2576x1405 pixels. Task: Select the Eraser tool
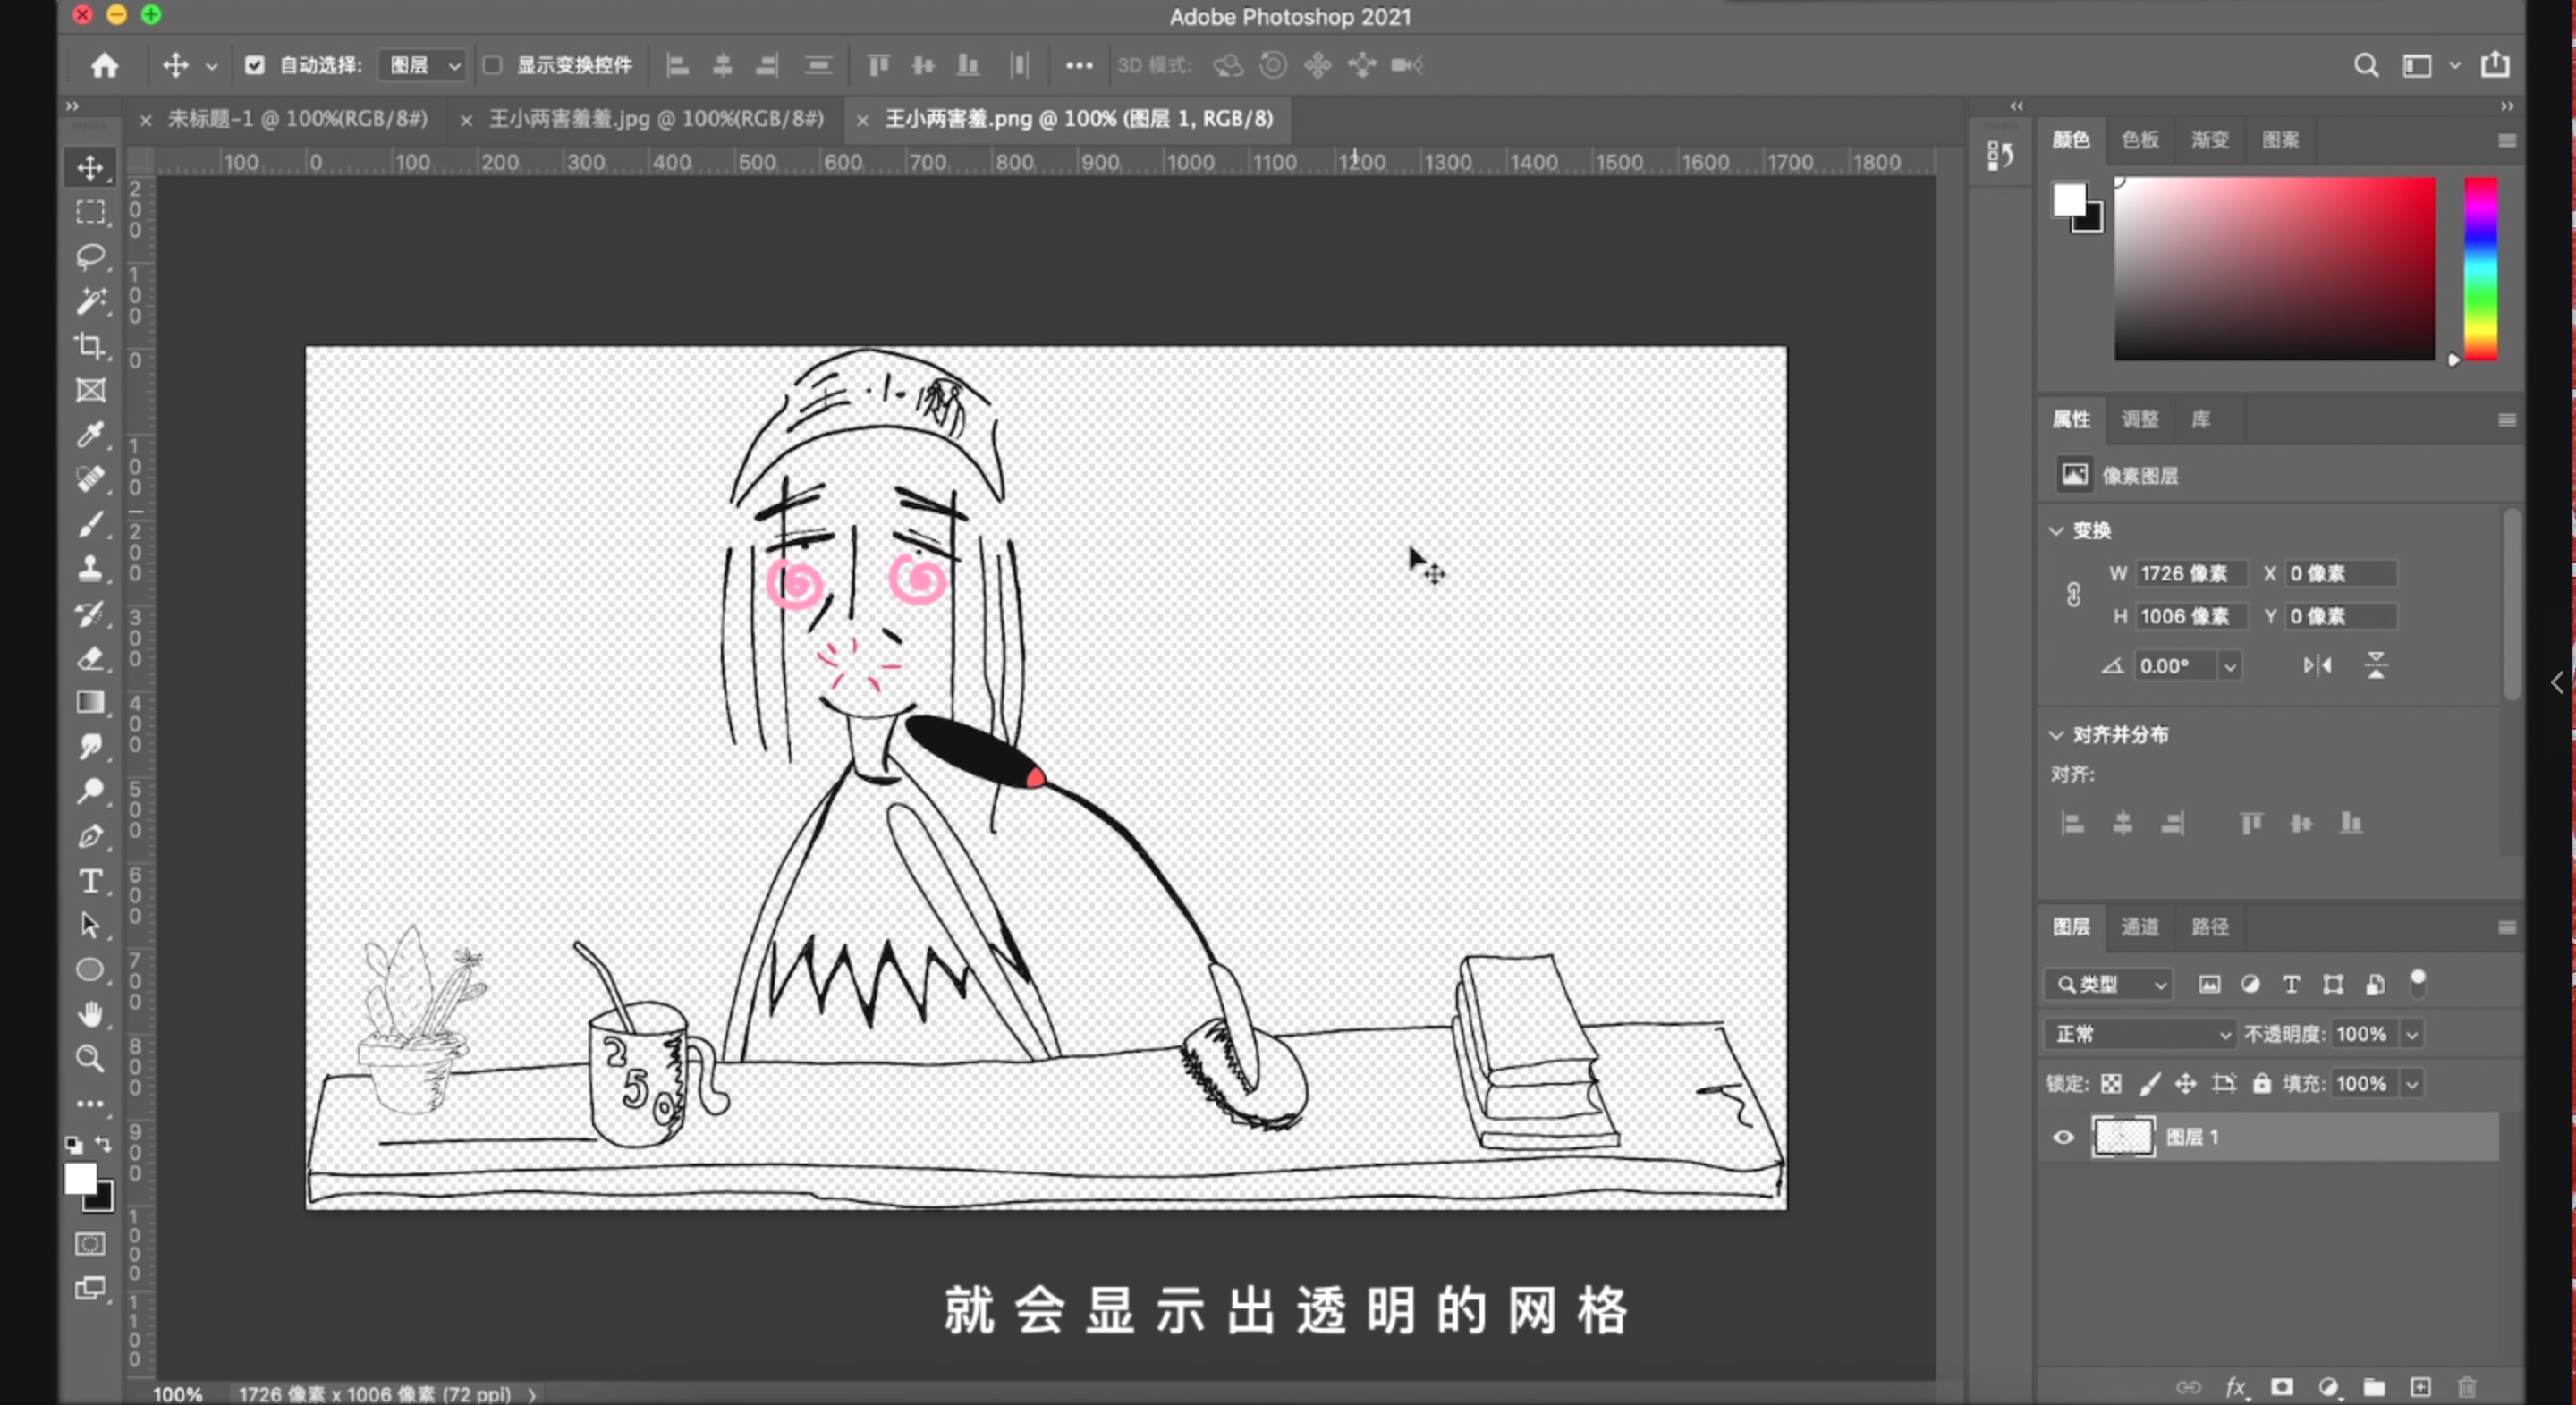[x=90, y=659]
